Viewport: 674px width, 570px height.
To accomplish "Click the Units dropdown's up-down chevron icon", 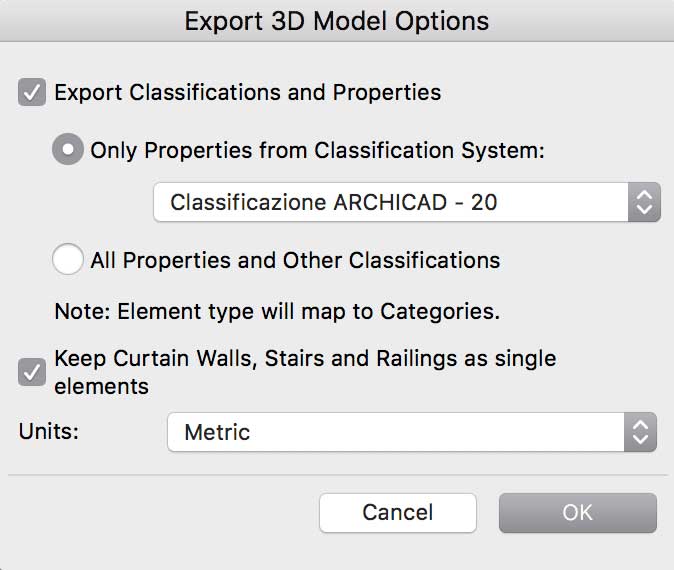I will click(641, 432).
